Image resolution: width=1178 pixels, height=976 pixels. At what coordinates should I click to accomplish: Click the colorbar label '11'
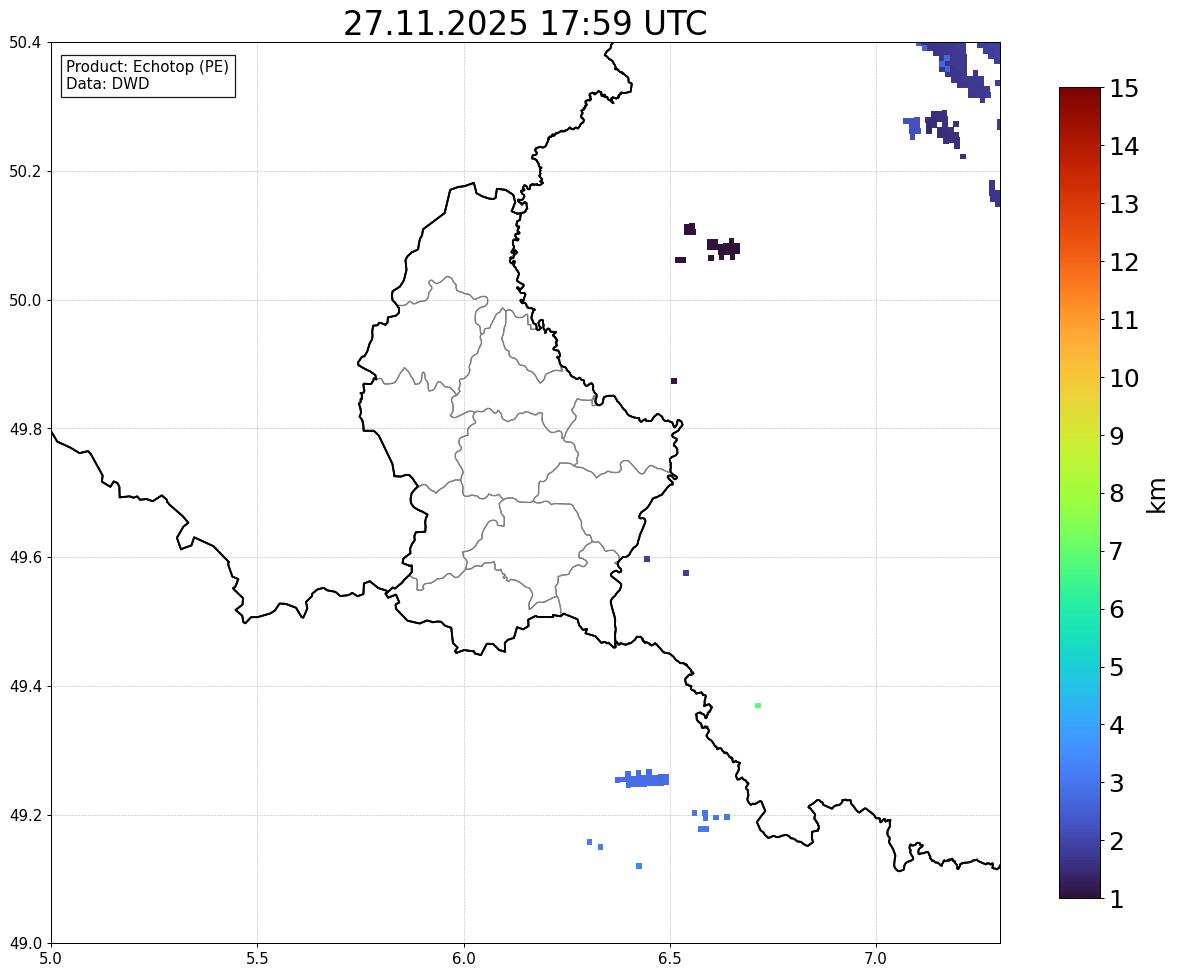[1124, 320]
